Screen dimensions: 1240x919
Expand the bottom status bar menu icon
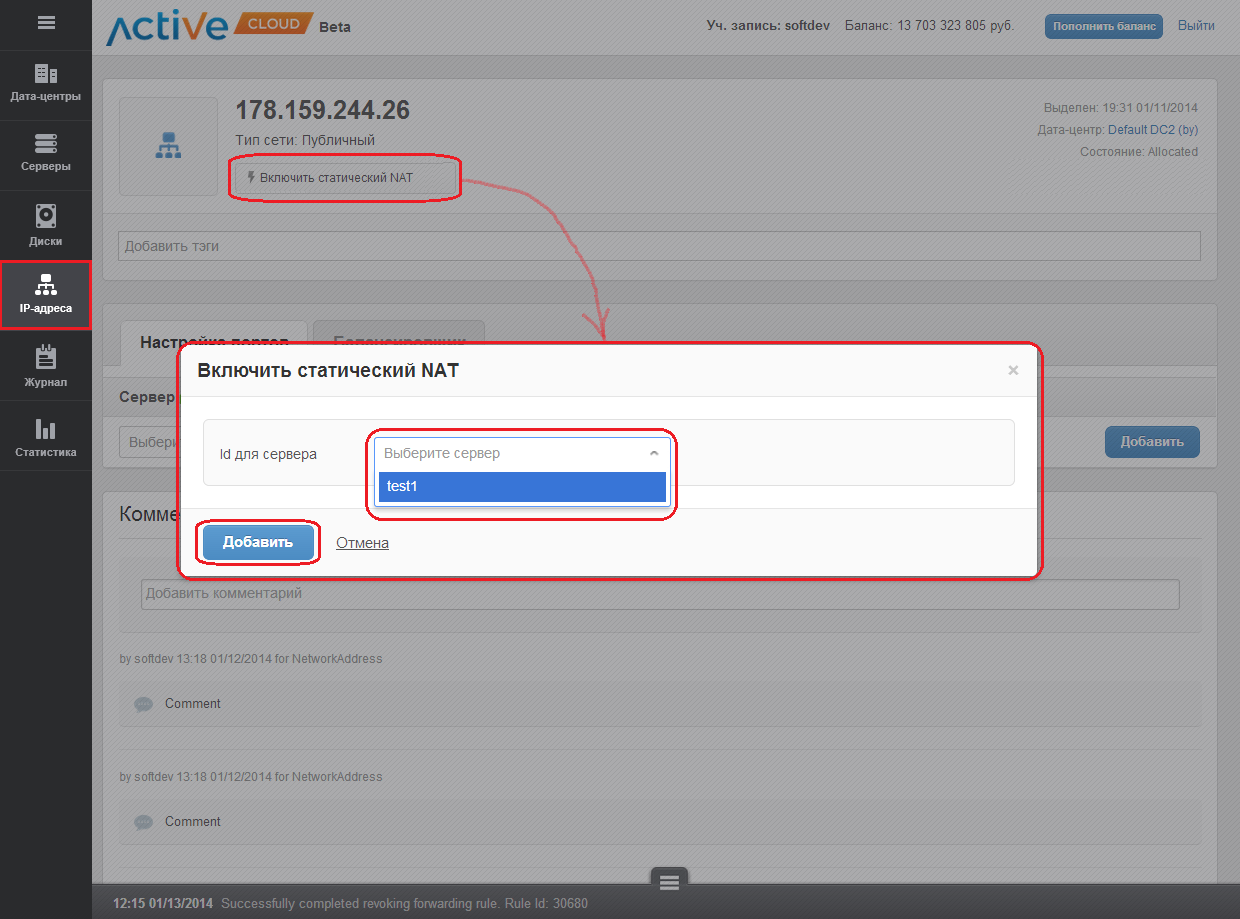(669, 881)
